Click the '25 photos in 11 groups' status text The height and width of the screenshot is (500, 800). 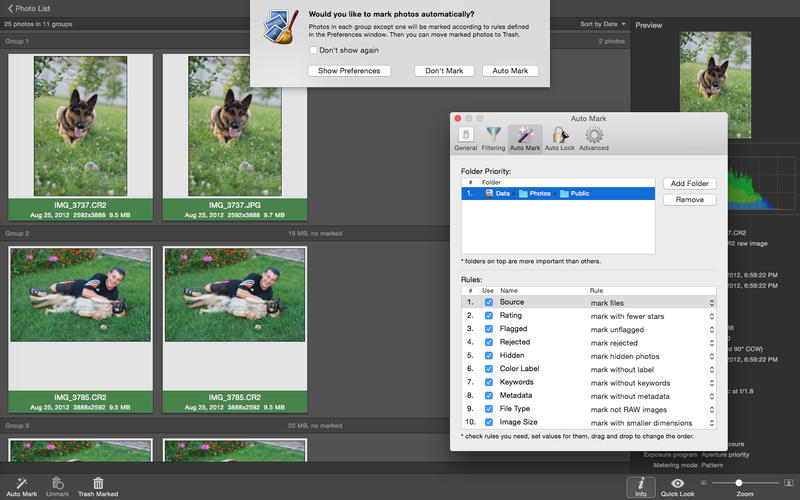38,24
